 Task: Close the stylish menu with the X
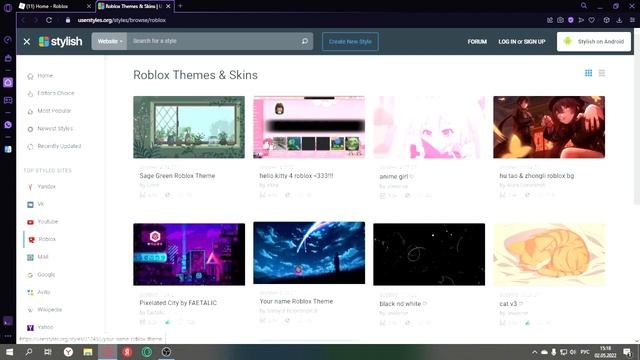click(27, 42)
